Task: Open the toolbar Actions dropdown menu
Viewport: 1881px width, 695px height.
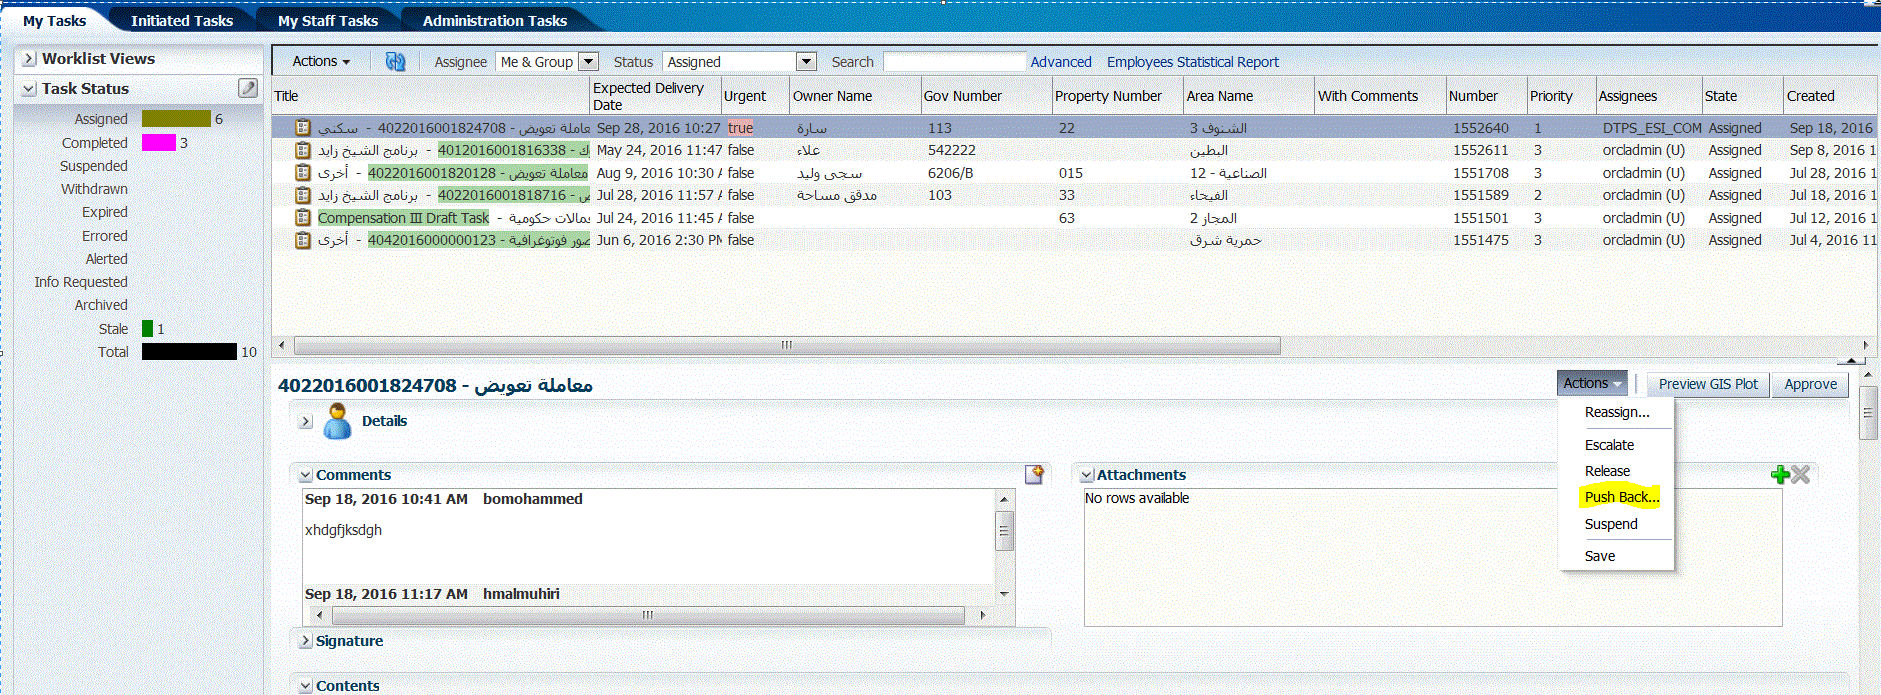Action: (x=321, y=62)
